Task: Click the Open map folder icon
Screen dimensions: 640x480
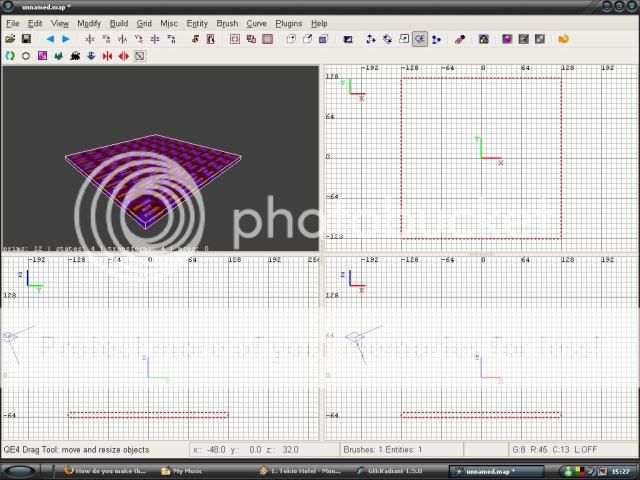Action: (10, 39)
